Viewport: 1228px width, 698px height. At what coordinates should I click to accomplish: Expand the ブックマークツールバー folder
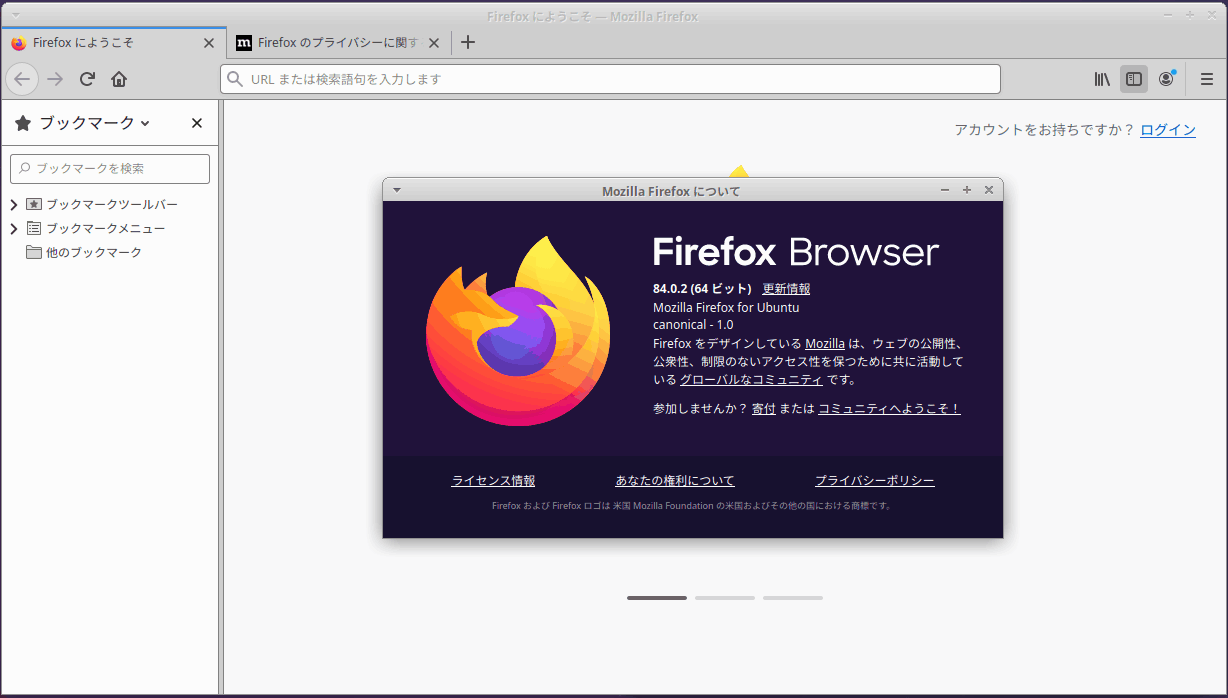pos(14,204)
